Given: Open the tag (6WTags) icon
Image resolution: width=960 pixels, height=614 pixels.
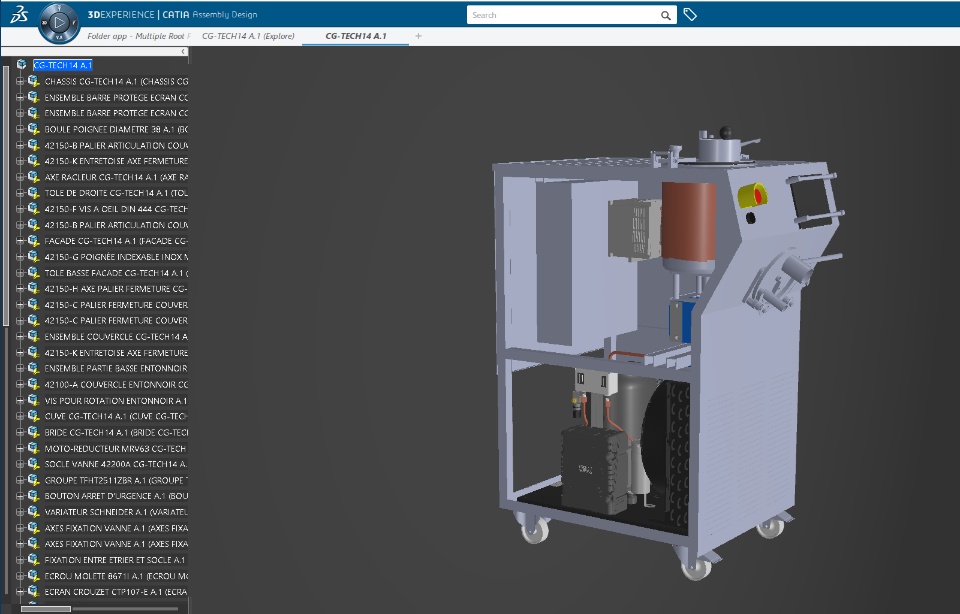Looking at the screenshot, I should 690,15.
